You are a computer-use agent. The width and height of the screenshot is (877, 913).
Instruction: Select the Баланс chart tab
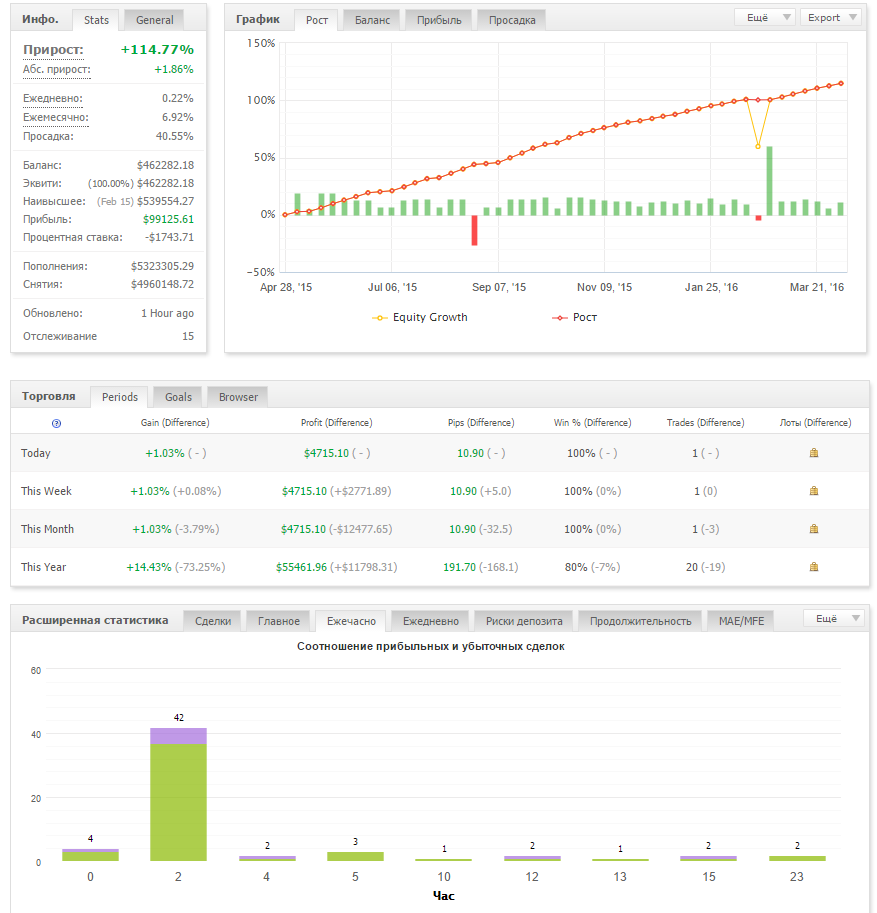pyautogui.click(x=372, y=20)
